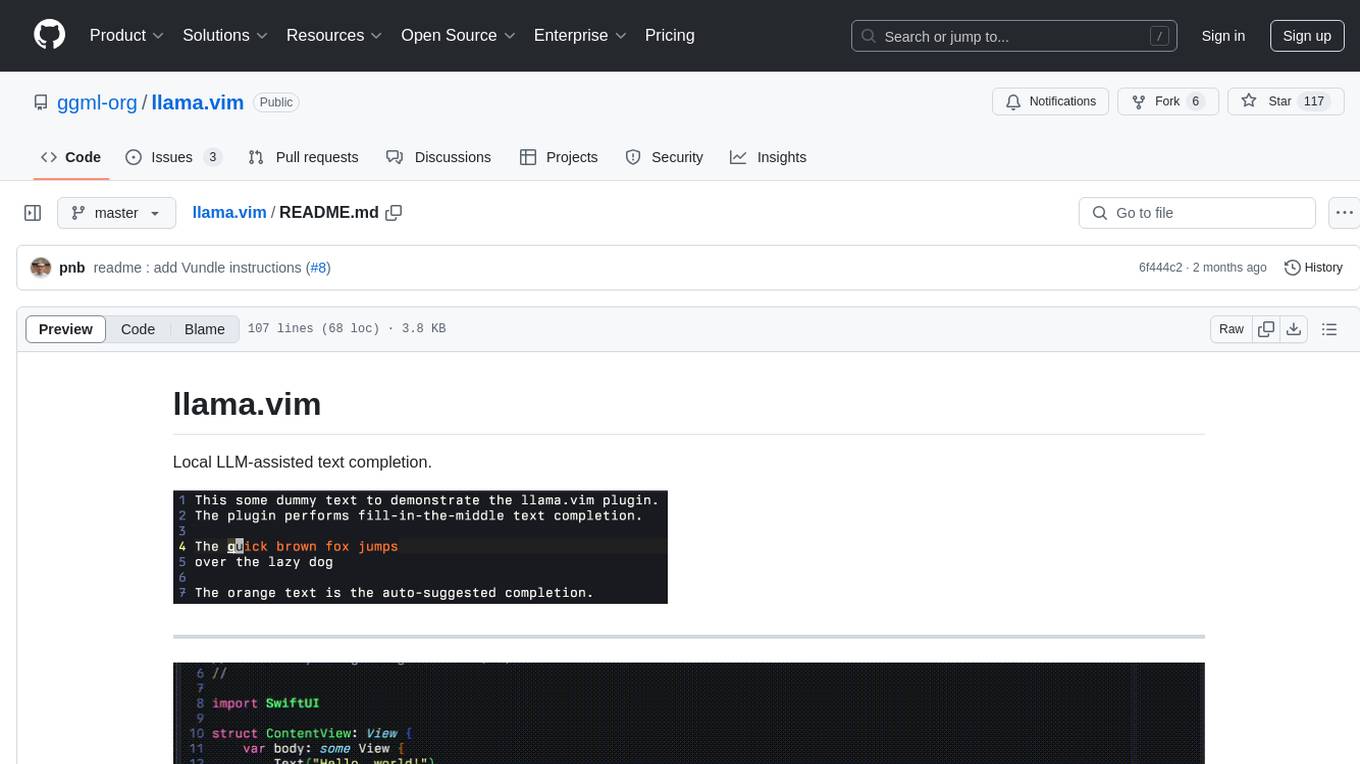1360x764 pixels.
Task: Expand the Product menu
Action: click(127, 35)
